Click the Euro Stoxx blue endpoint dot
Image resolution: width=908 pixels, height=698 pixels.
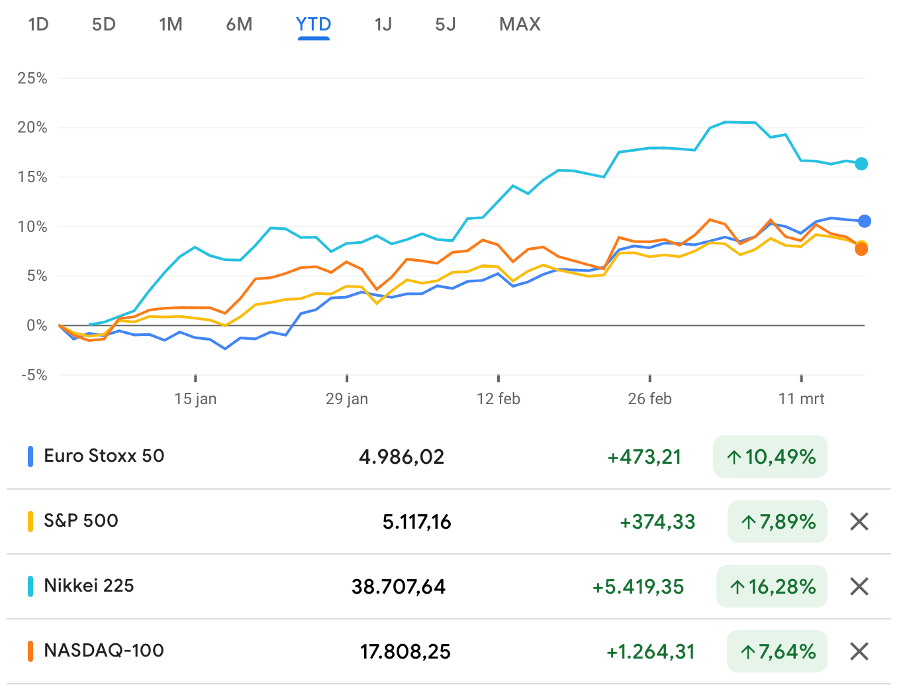tap(865, 221)
